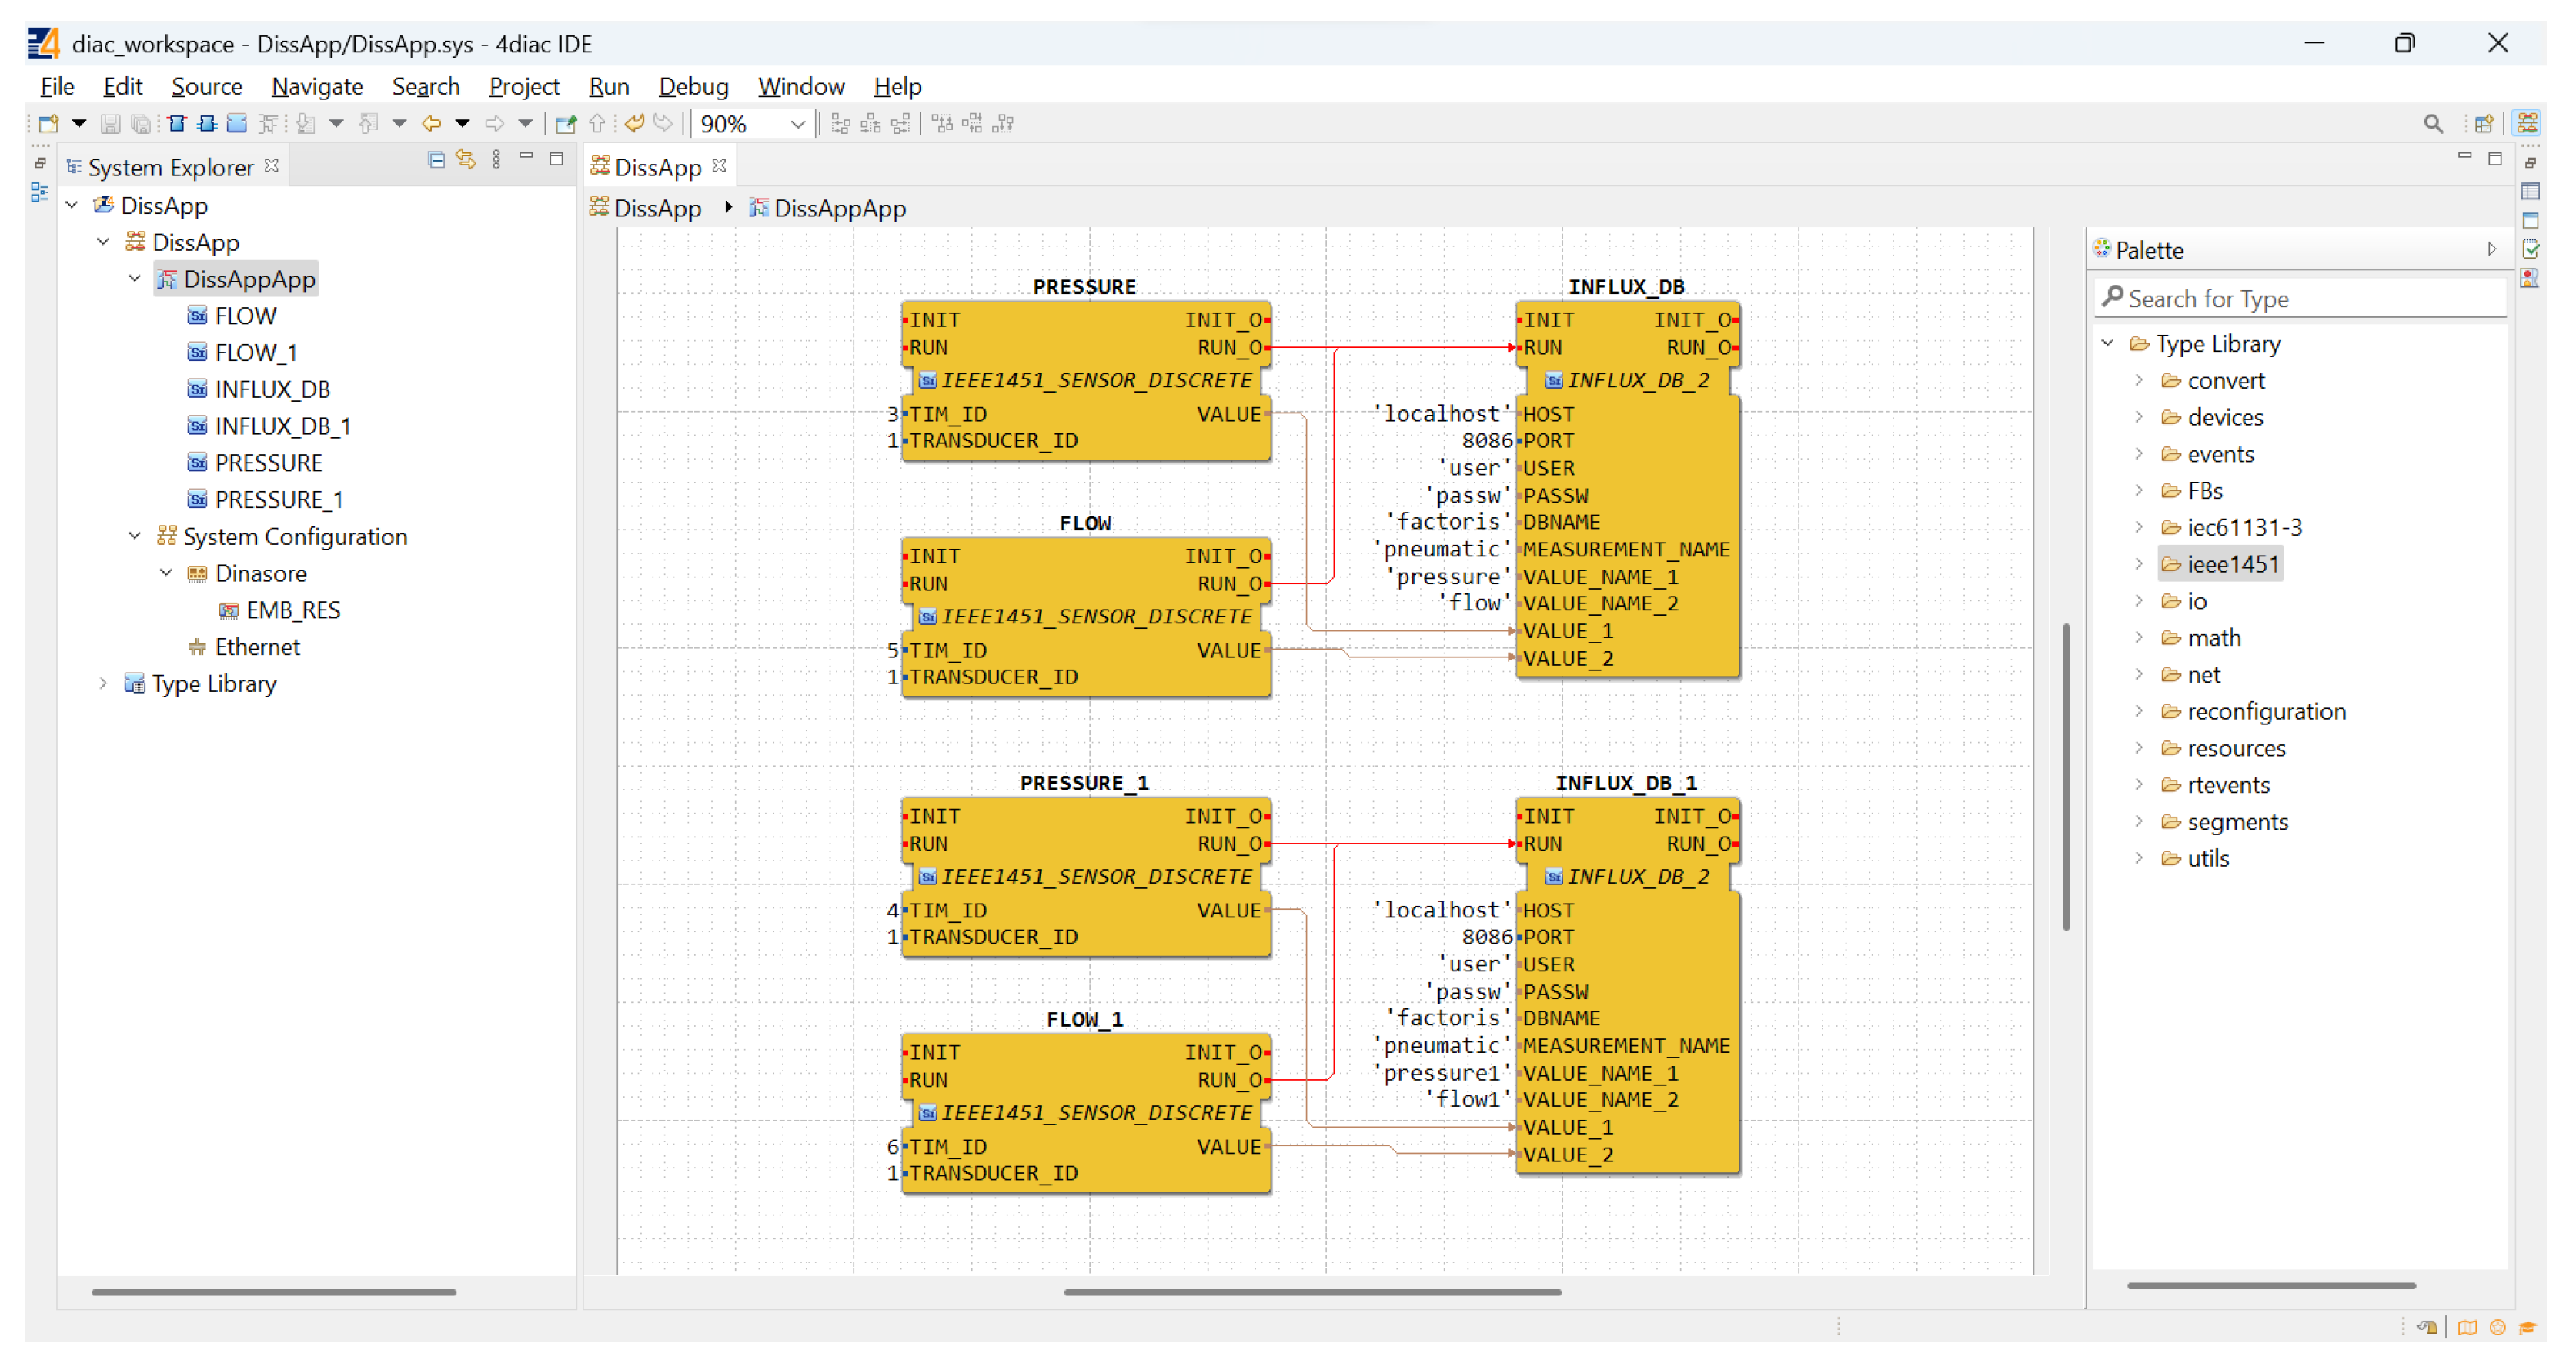2576x1367 pixels.
Task: Click the EMB_RES resource item
Action: [293, 610]
